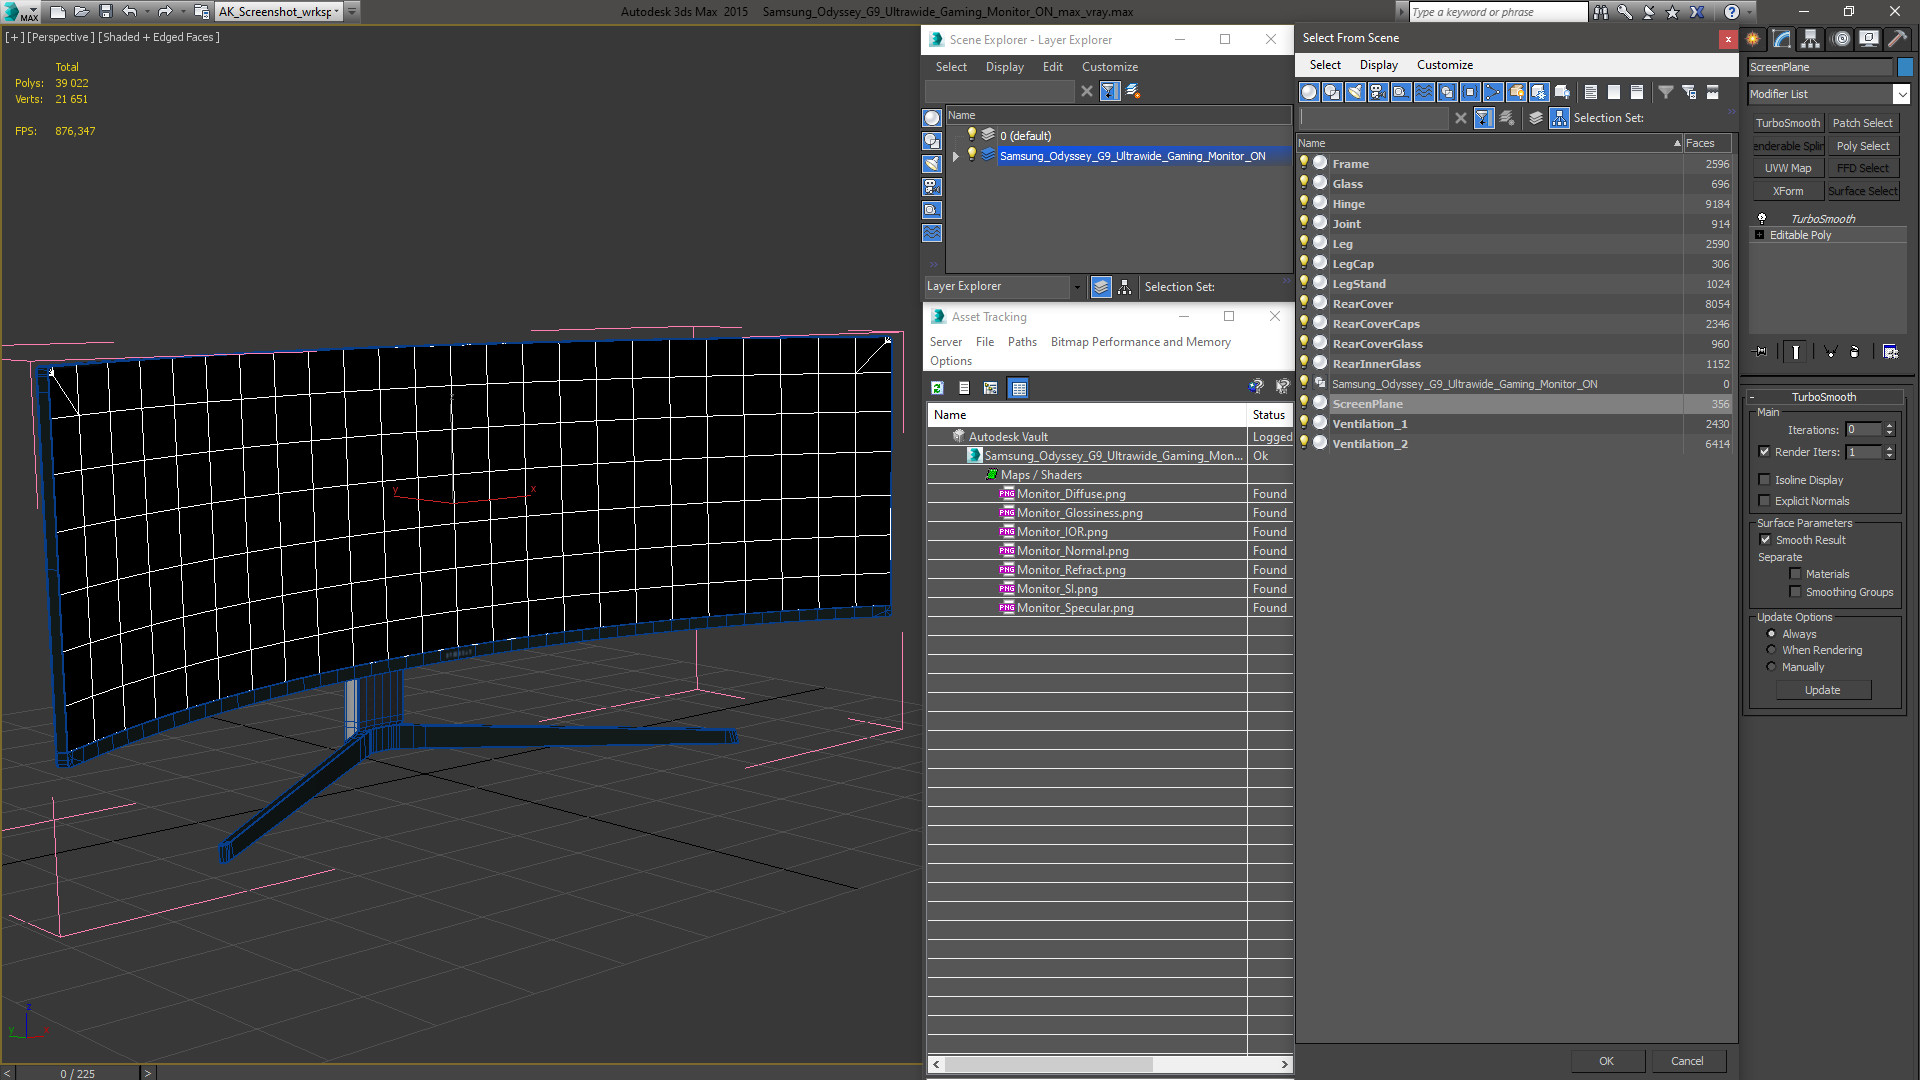Image resolution: width=1920 pixels, height=1080 pixels.
Task: Click the Poly Select modifier button
Action: (x=1863, y=146)
